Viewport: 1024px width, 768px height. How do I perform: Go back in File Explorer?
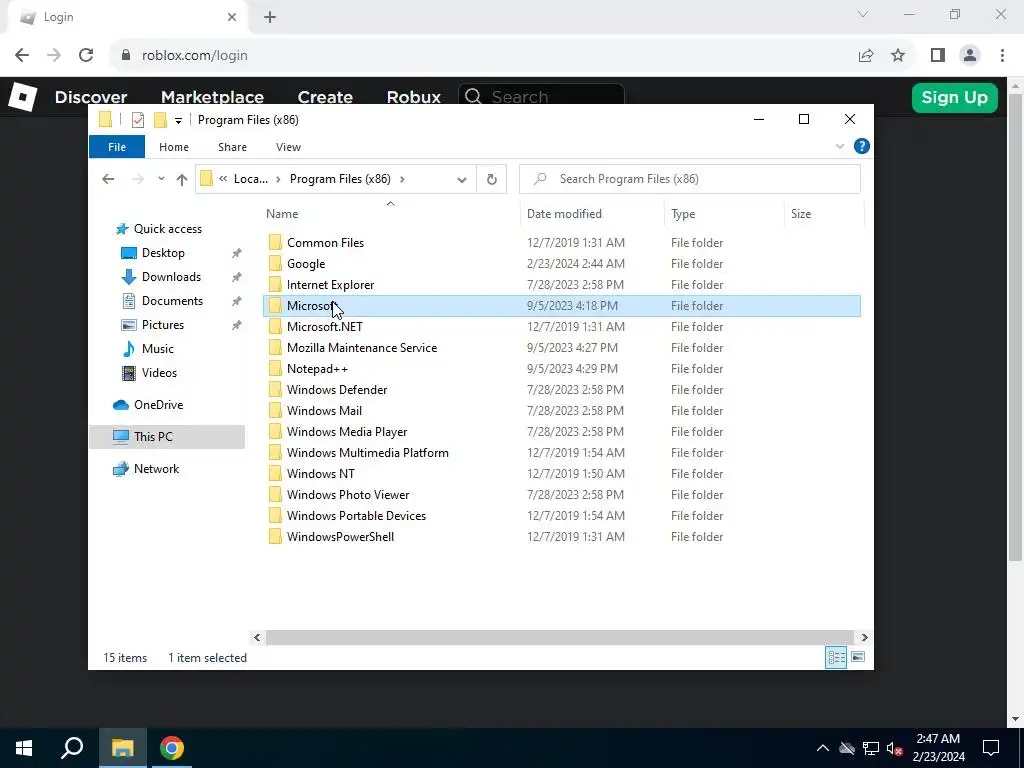click(108, 179)
